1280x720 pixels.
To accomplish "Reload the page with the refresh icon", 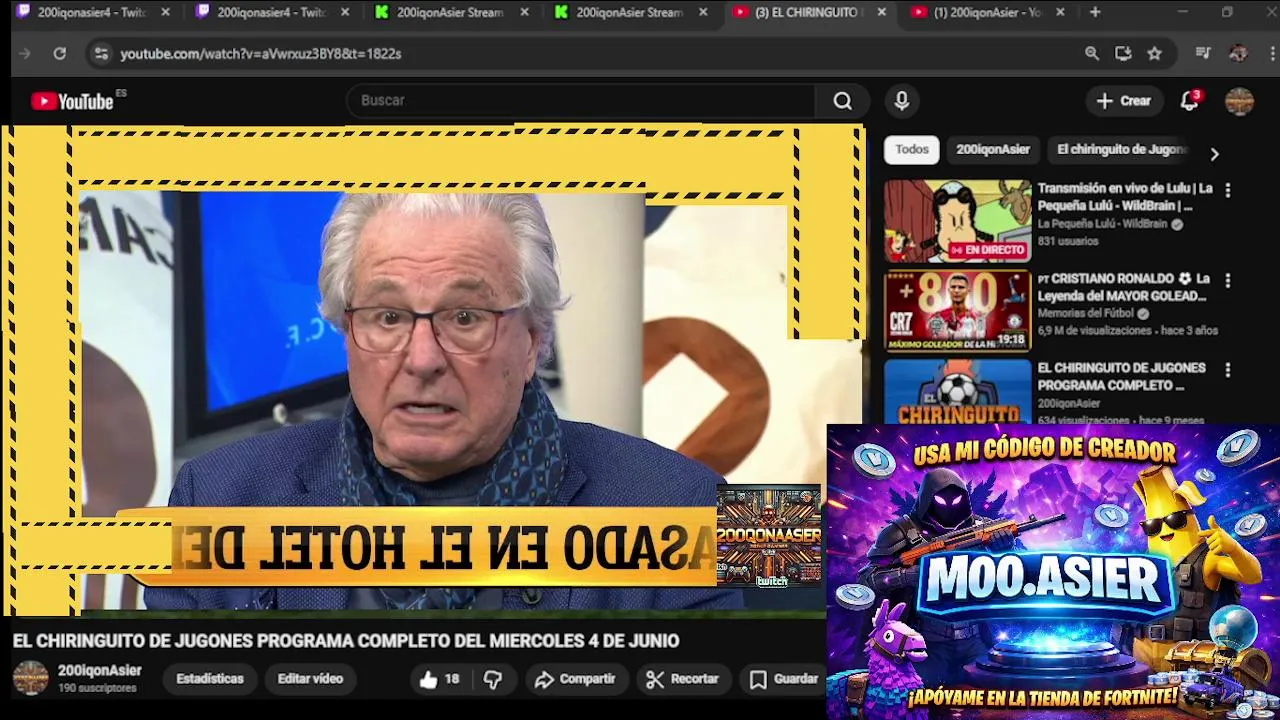I will click(60, 54).
